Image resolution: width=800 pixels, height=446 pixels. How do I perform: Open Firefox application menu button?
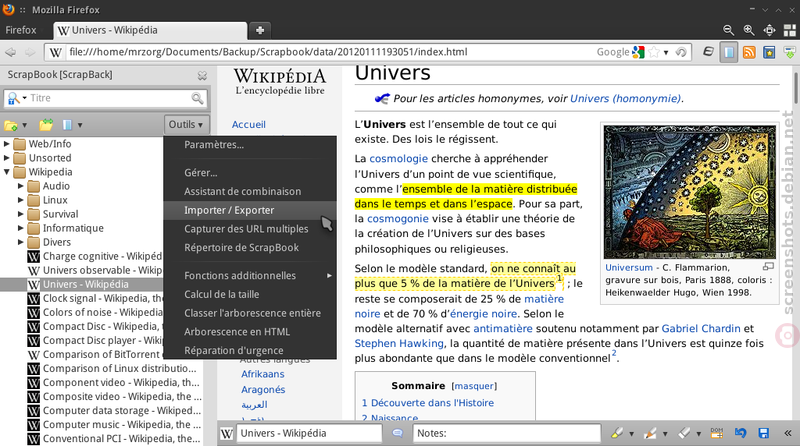click(x=21, y=30)
